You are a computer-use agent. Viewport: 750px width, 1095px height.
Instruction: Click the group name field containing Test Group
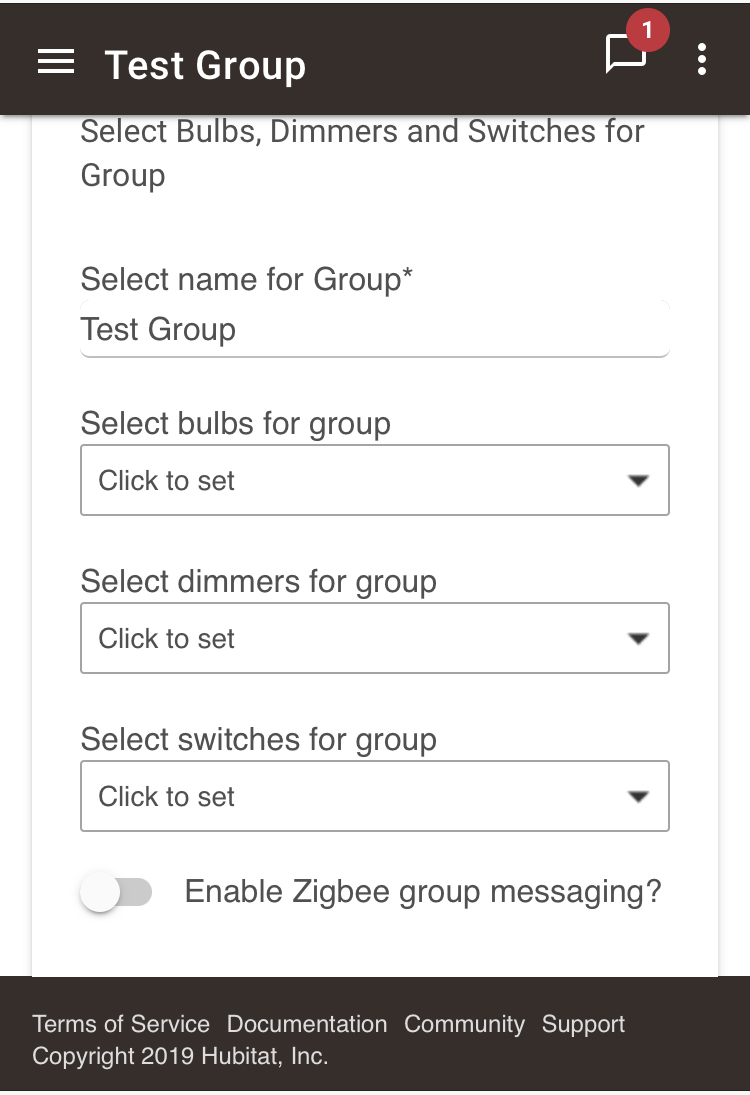(x=375, y=329)
